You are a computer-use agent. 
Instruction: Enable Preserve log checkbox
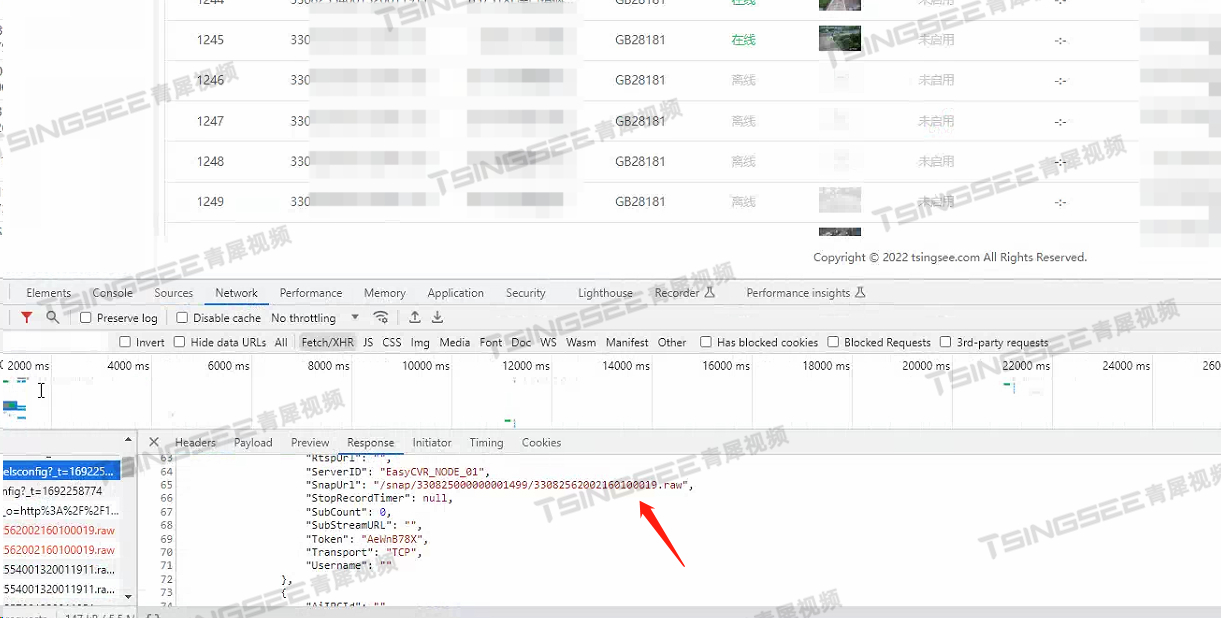point(86,318)
